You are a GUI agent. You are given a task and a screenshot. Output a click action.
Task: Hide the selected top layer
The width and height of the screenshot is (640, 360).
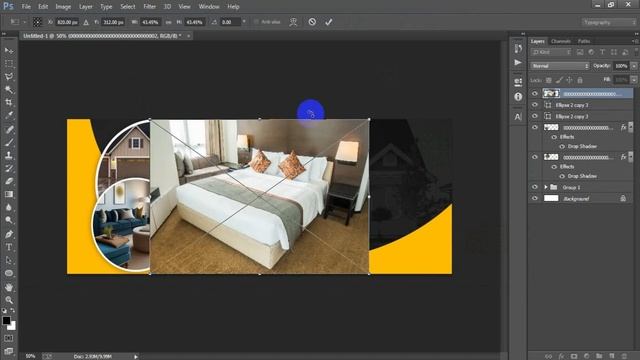coord(535,94)
